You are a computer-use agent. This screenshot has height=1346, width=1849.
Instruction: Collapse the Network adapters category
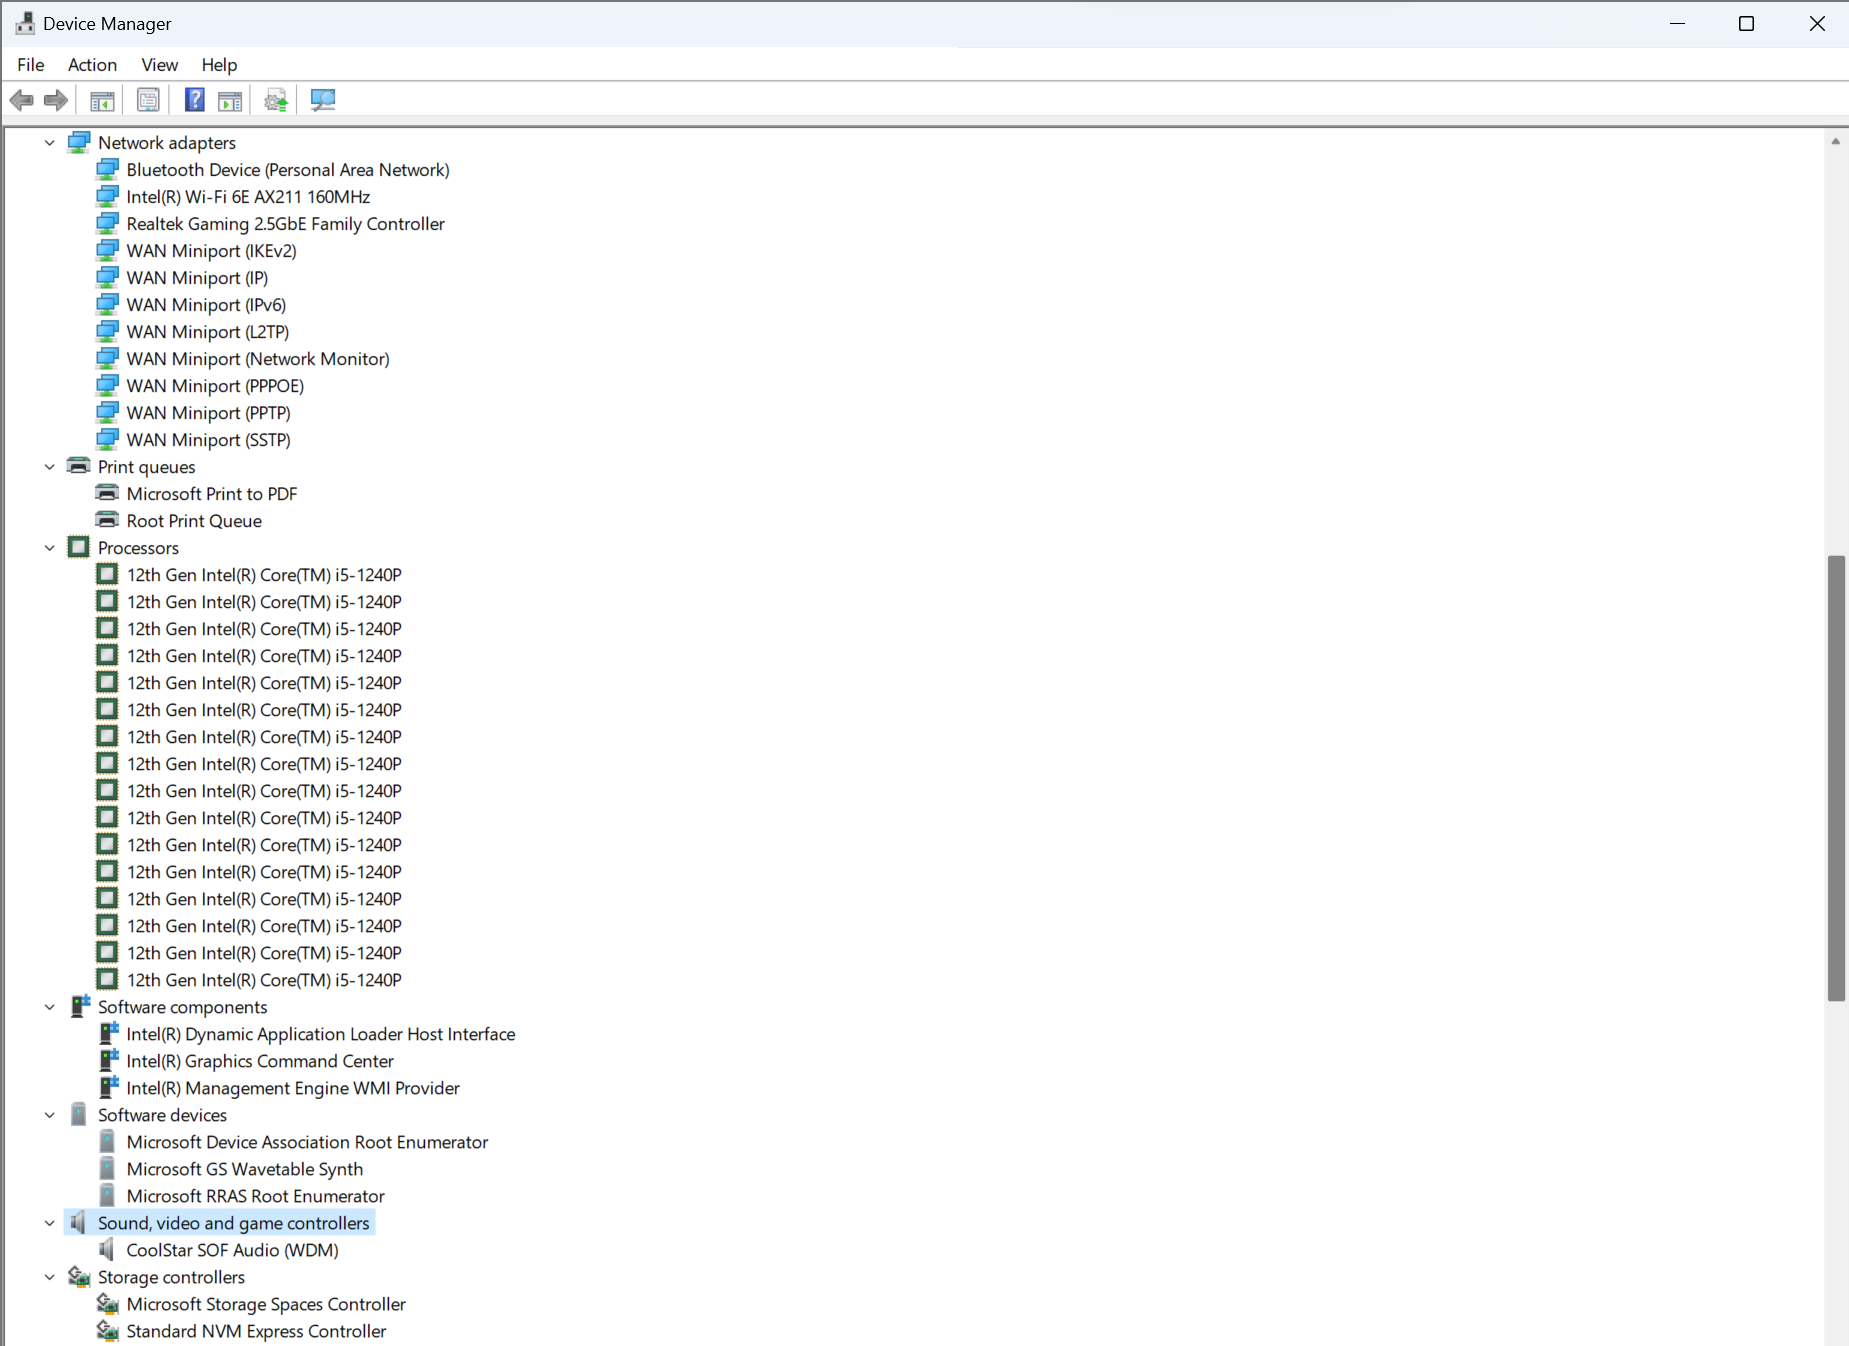(50, 143)
